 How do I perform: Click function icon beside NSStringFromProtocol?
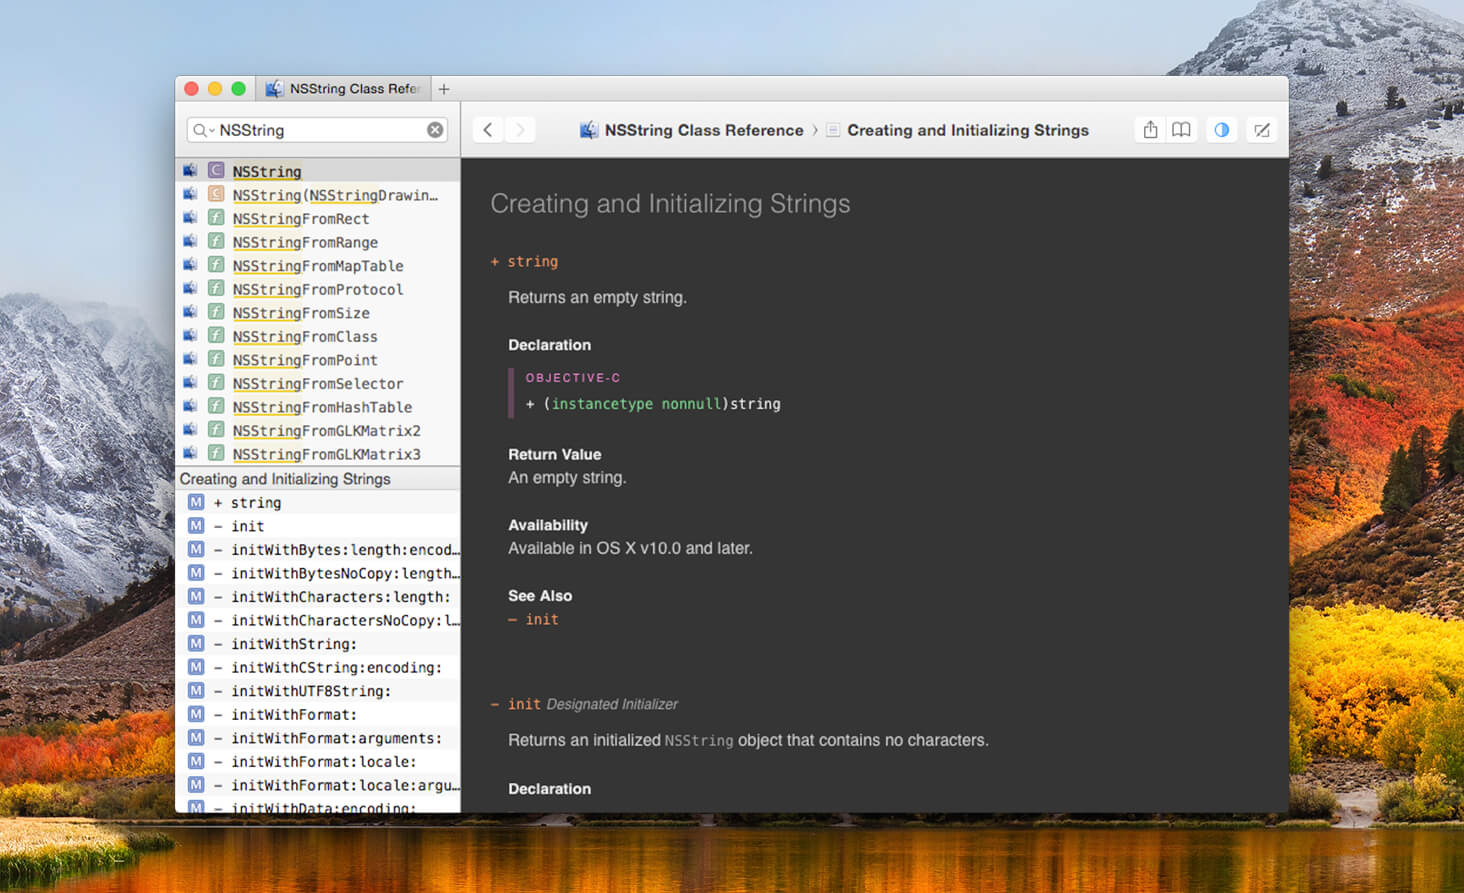216,288
